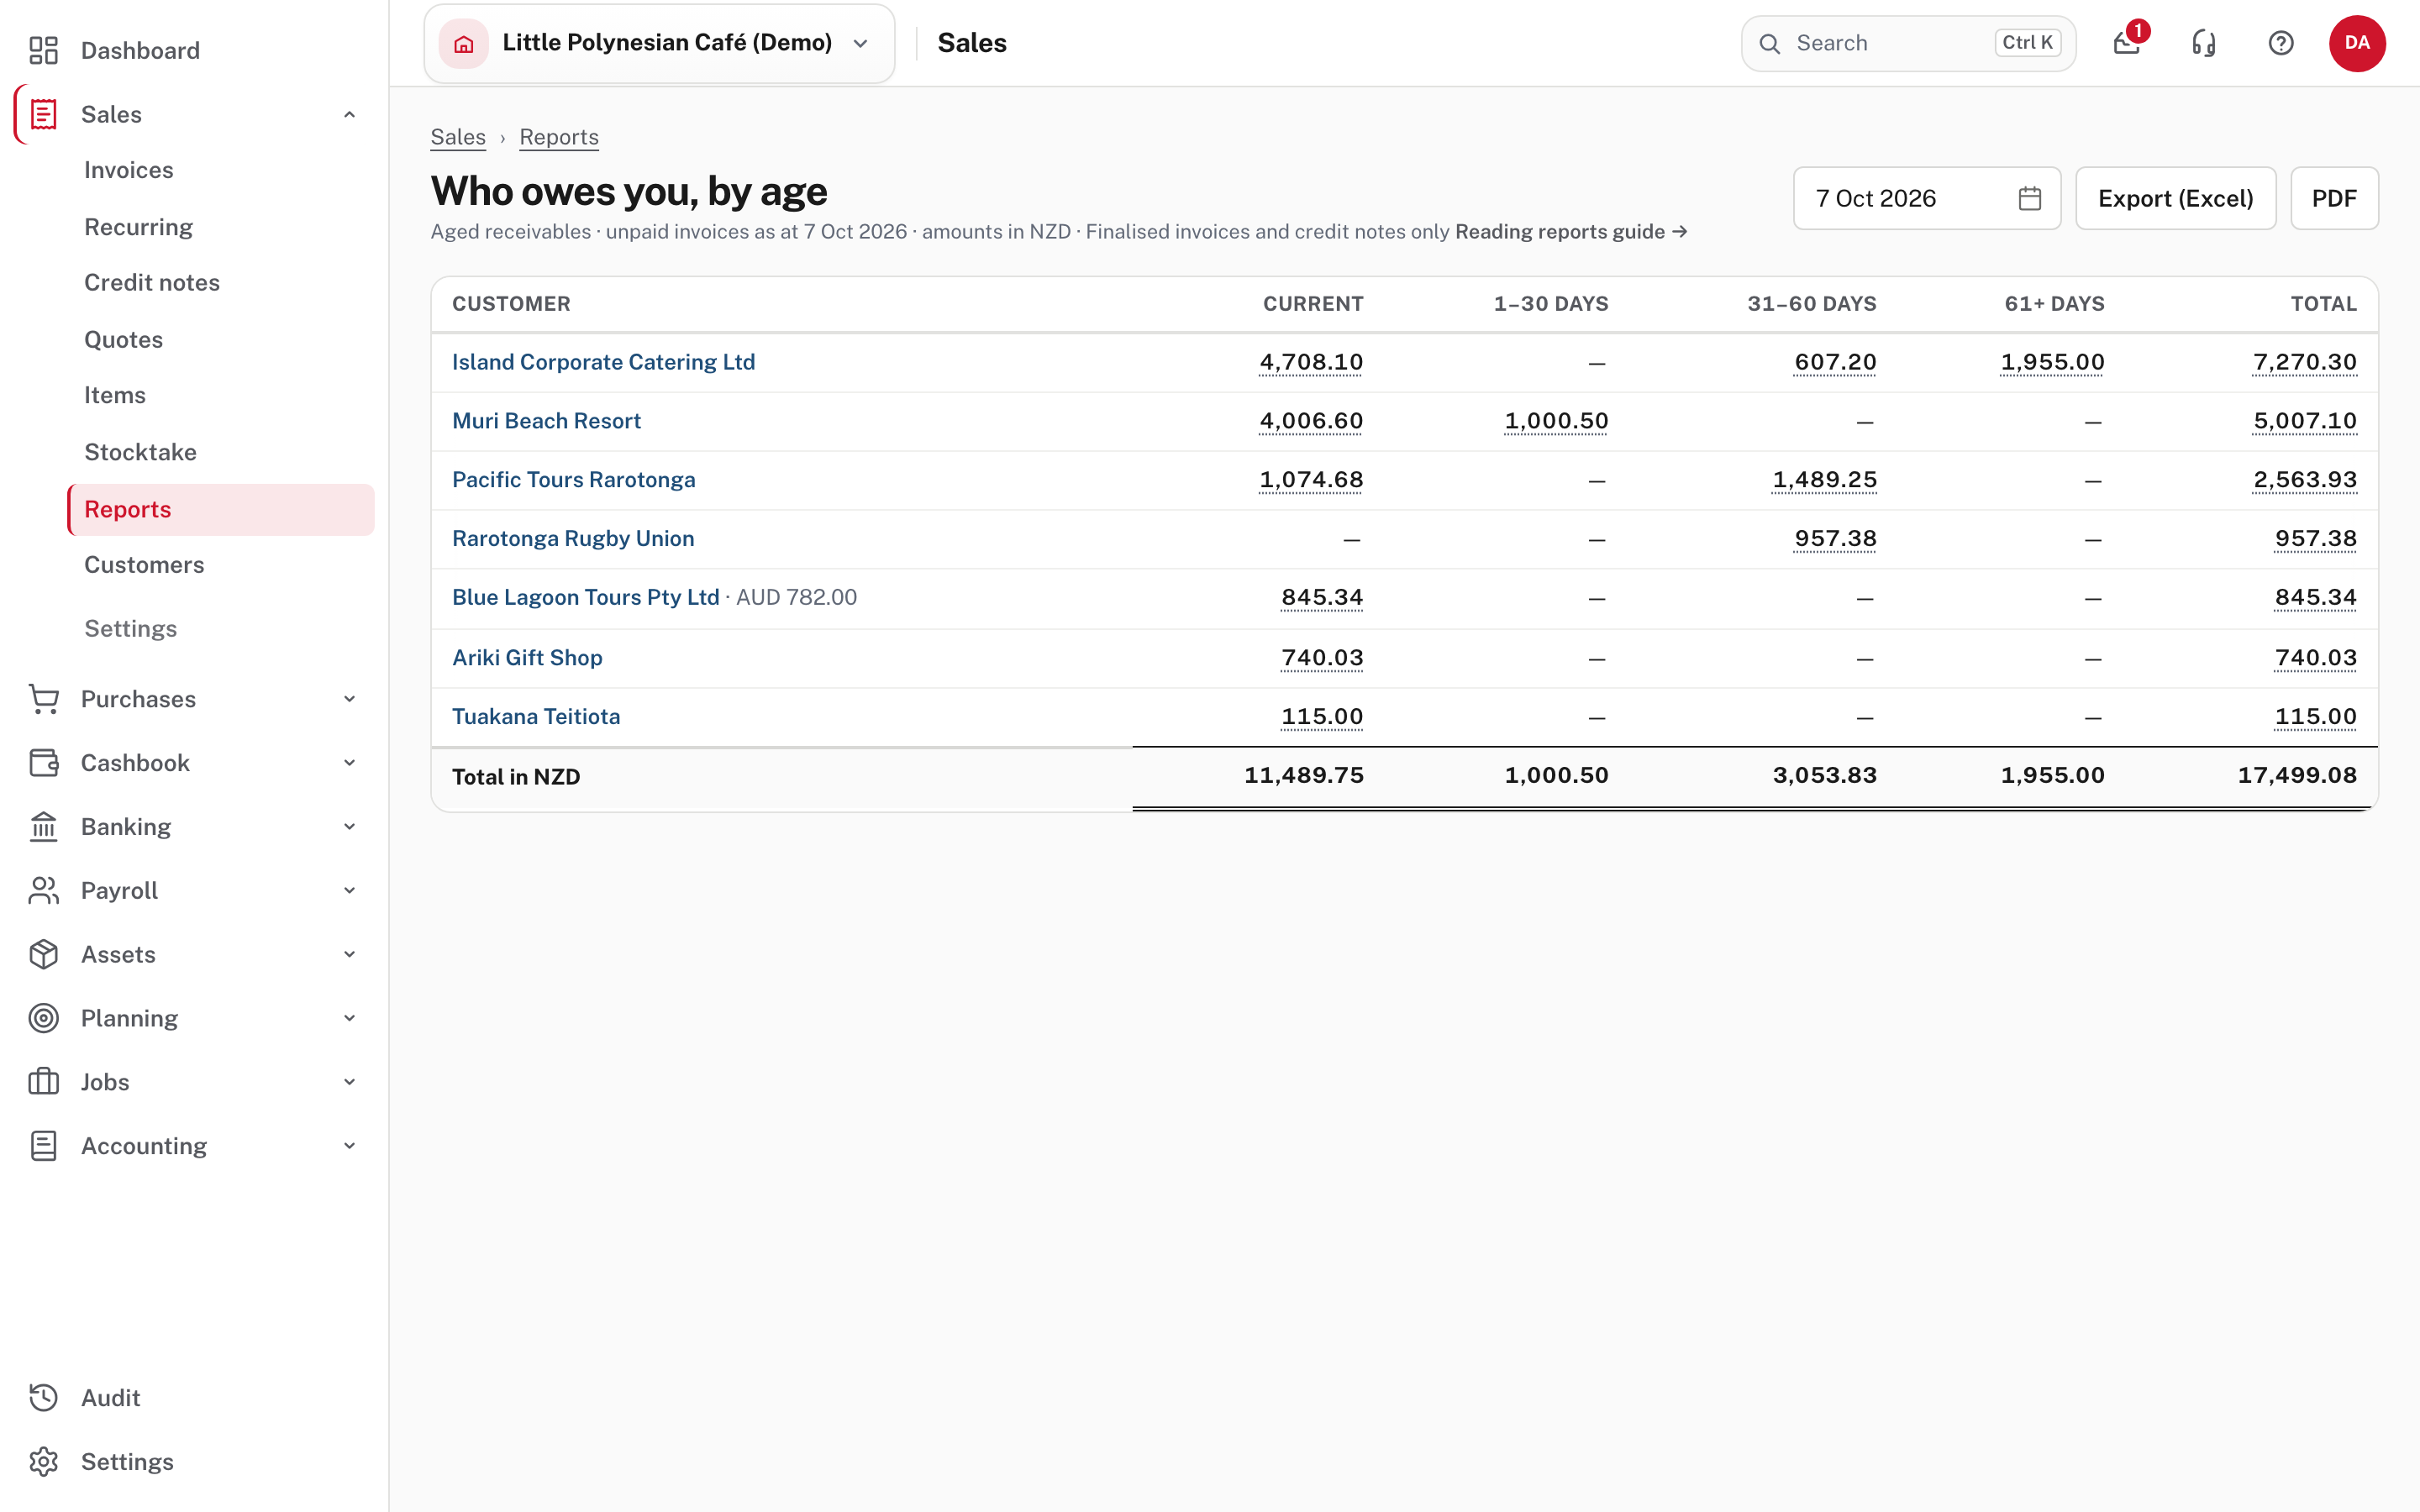
Task: Click the 7 Oct 2026 date input
Action: (1927, 198)
